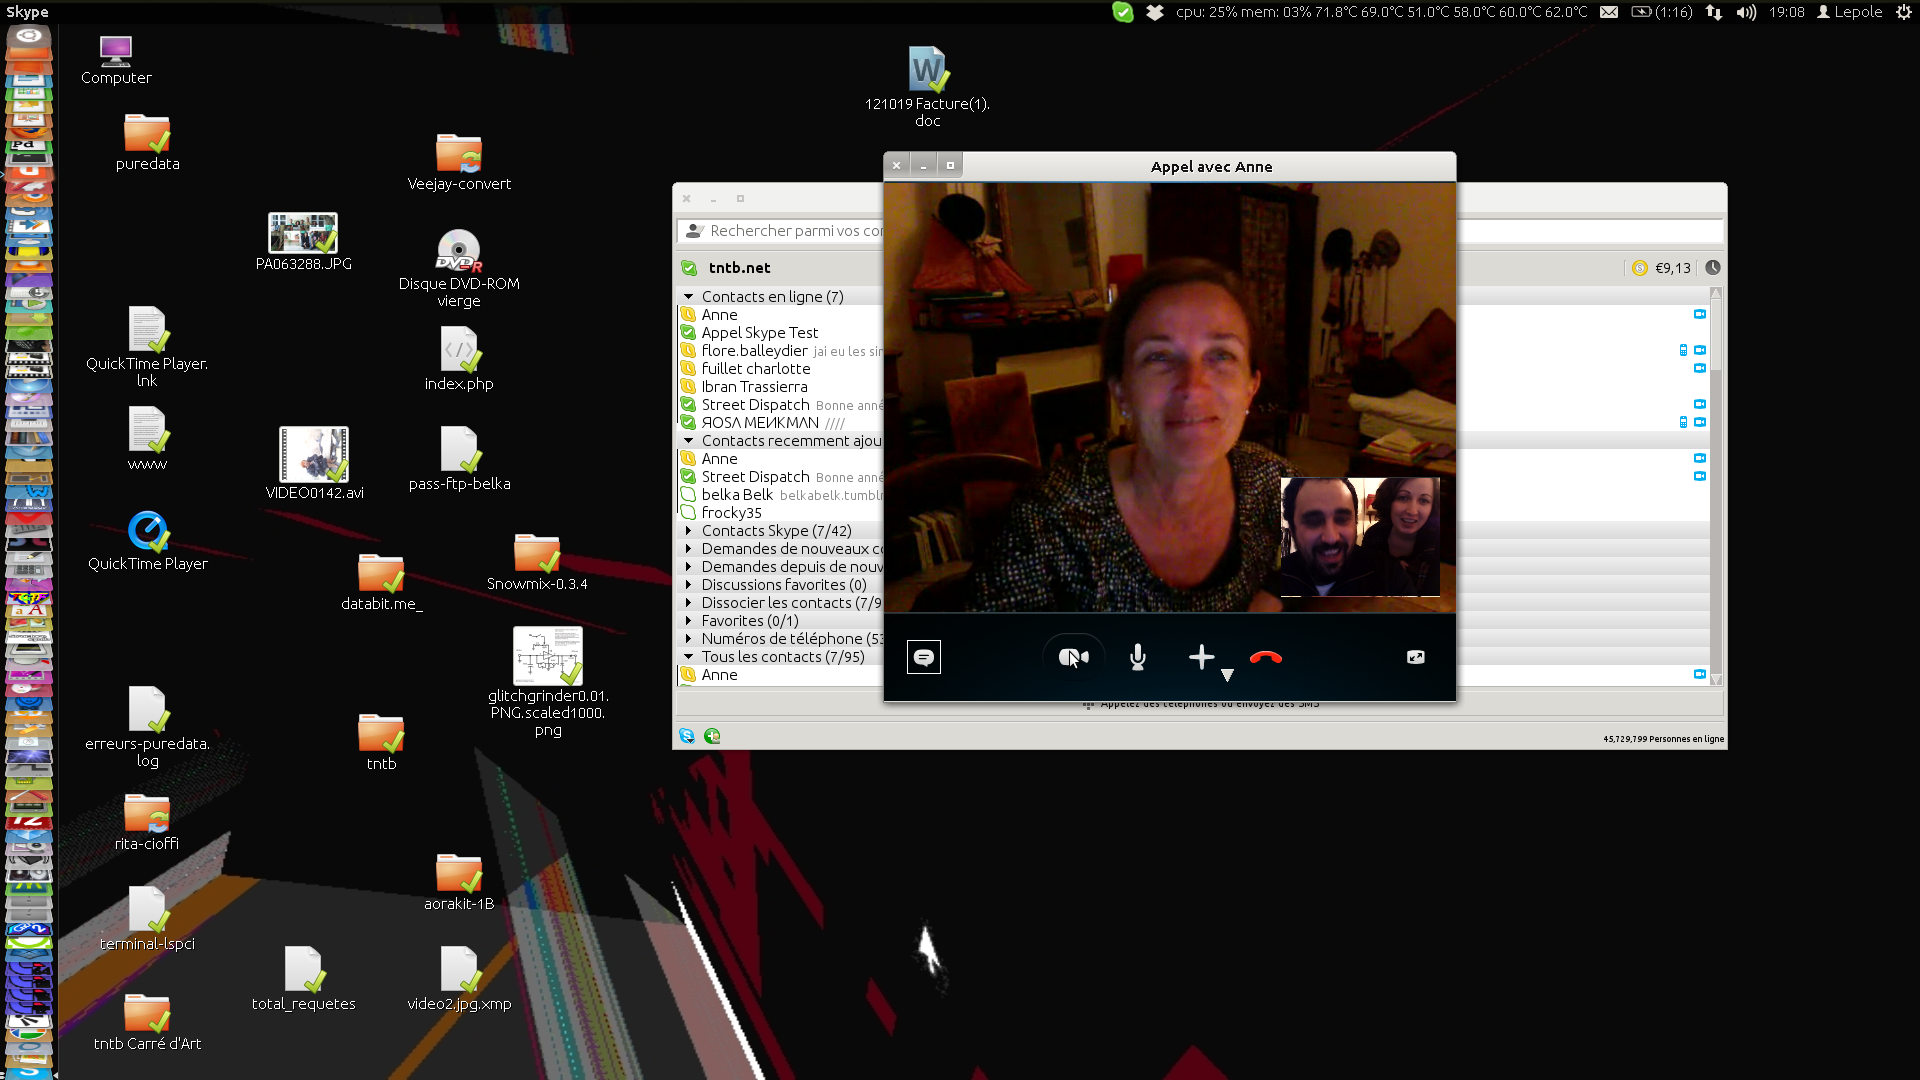This screenshot has height=1080, width=1920.
Task: Open tntb.net status menu
Action: click(x=689, y=268)
